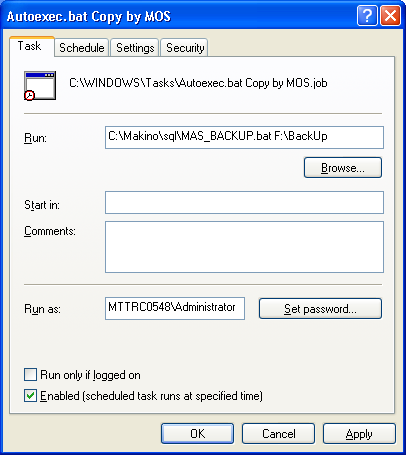Open the Schedule tab
The width and height of the screenshot is (406, 455).
[82, 48]
